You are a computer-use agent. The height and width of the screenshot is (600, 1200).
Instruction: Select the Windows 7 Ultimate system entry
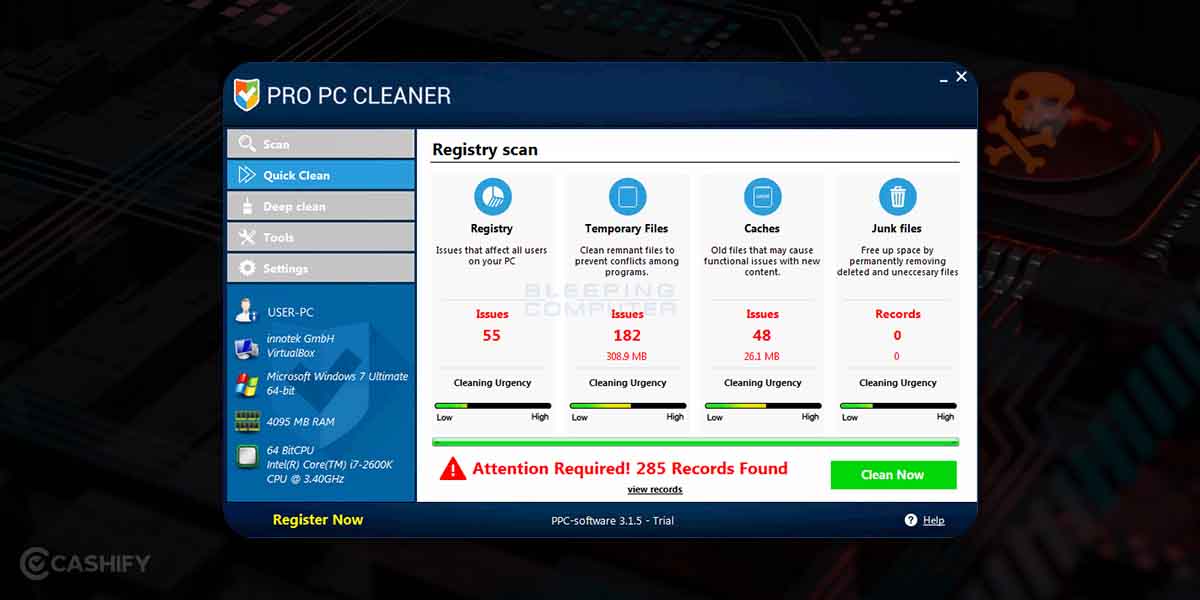[320, 384]
